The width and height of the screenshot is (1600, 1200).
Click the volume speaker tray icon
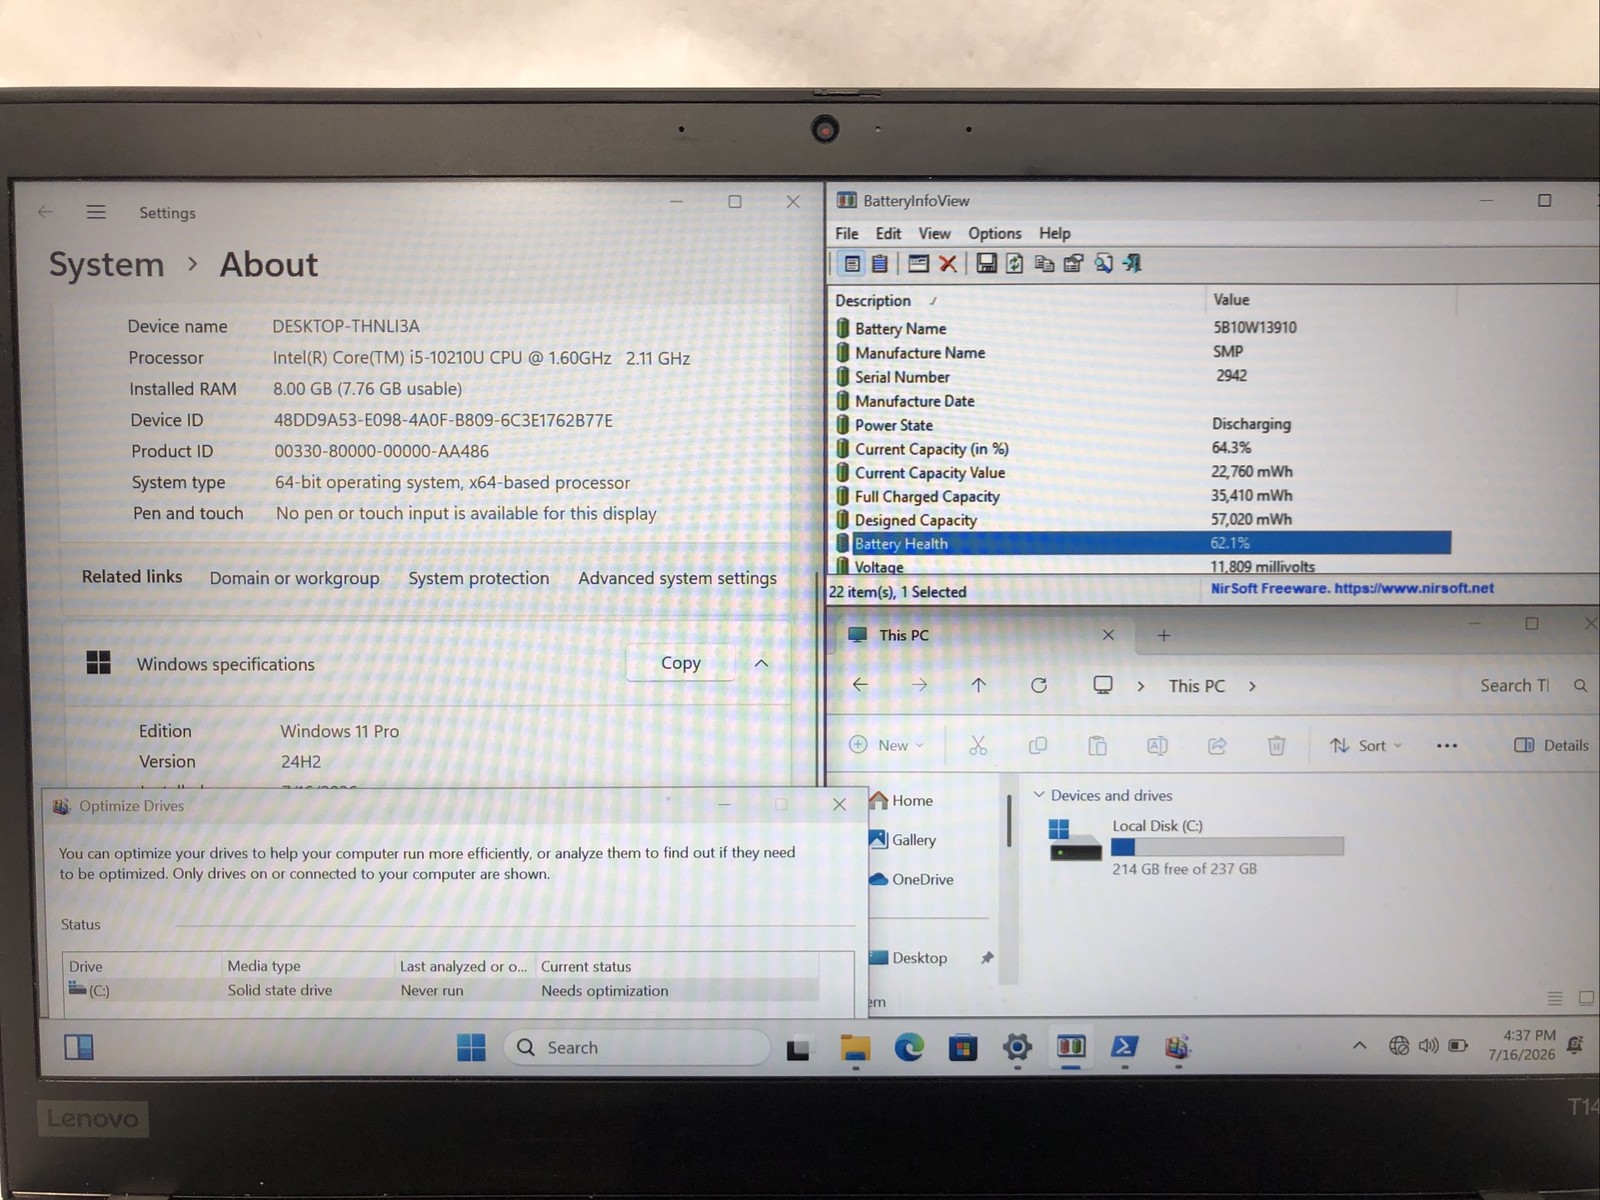pyautogui.click(x=1428, y=1046)
